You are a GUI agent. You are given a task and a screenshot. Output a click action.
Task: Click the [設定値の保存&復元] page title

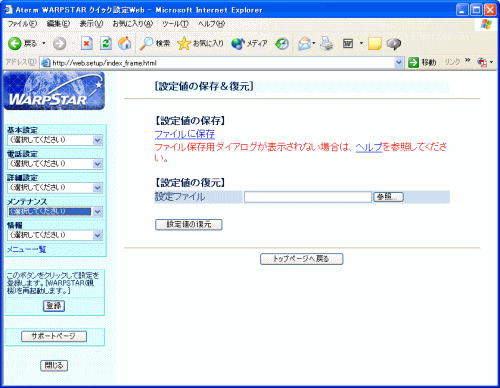coord(204,87)
